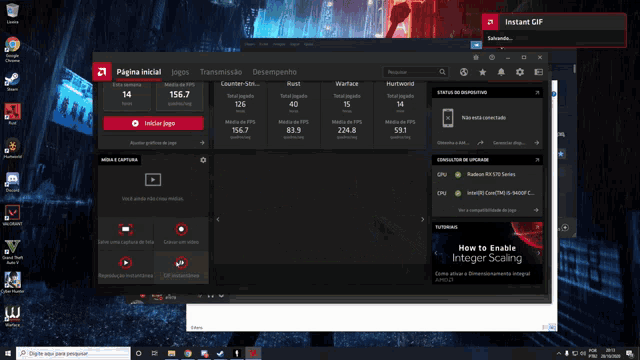This screenshot has height=360, width=640.
Task: Click the disconnected phone device icon
Action: tap(448, 118)
